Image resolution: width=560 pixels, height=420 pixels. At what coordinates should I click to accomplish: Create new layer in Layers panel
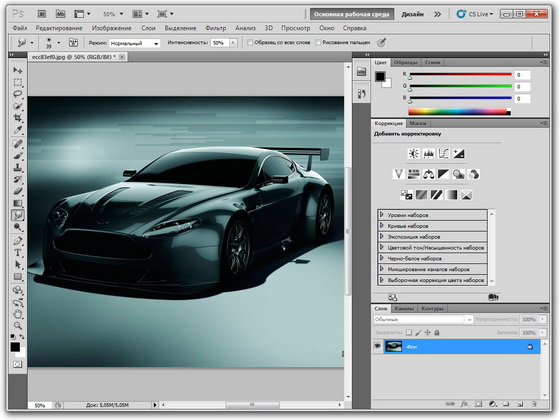point(520,404)
